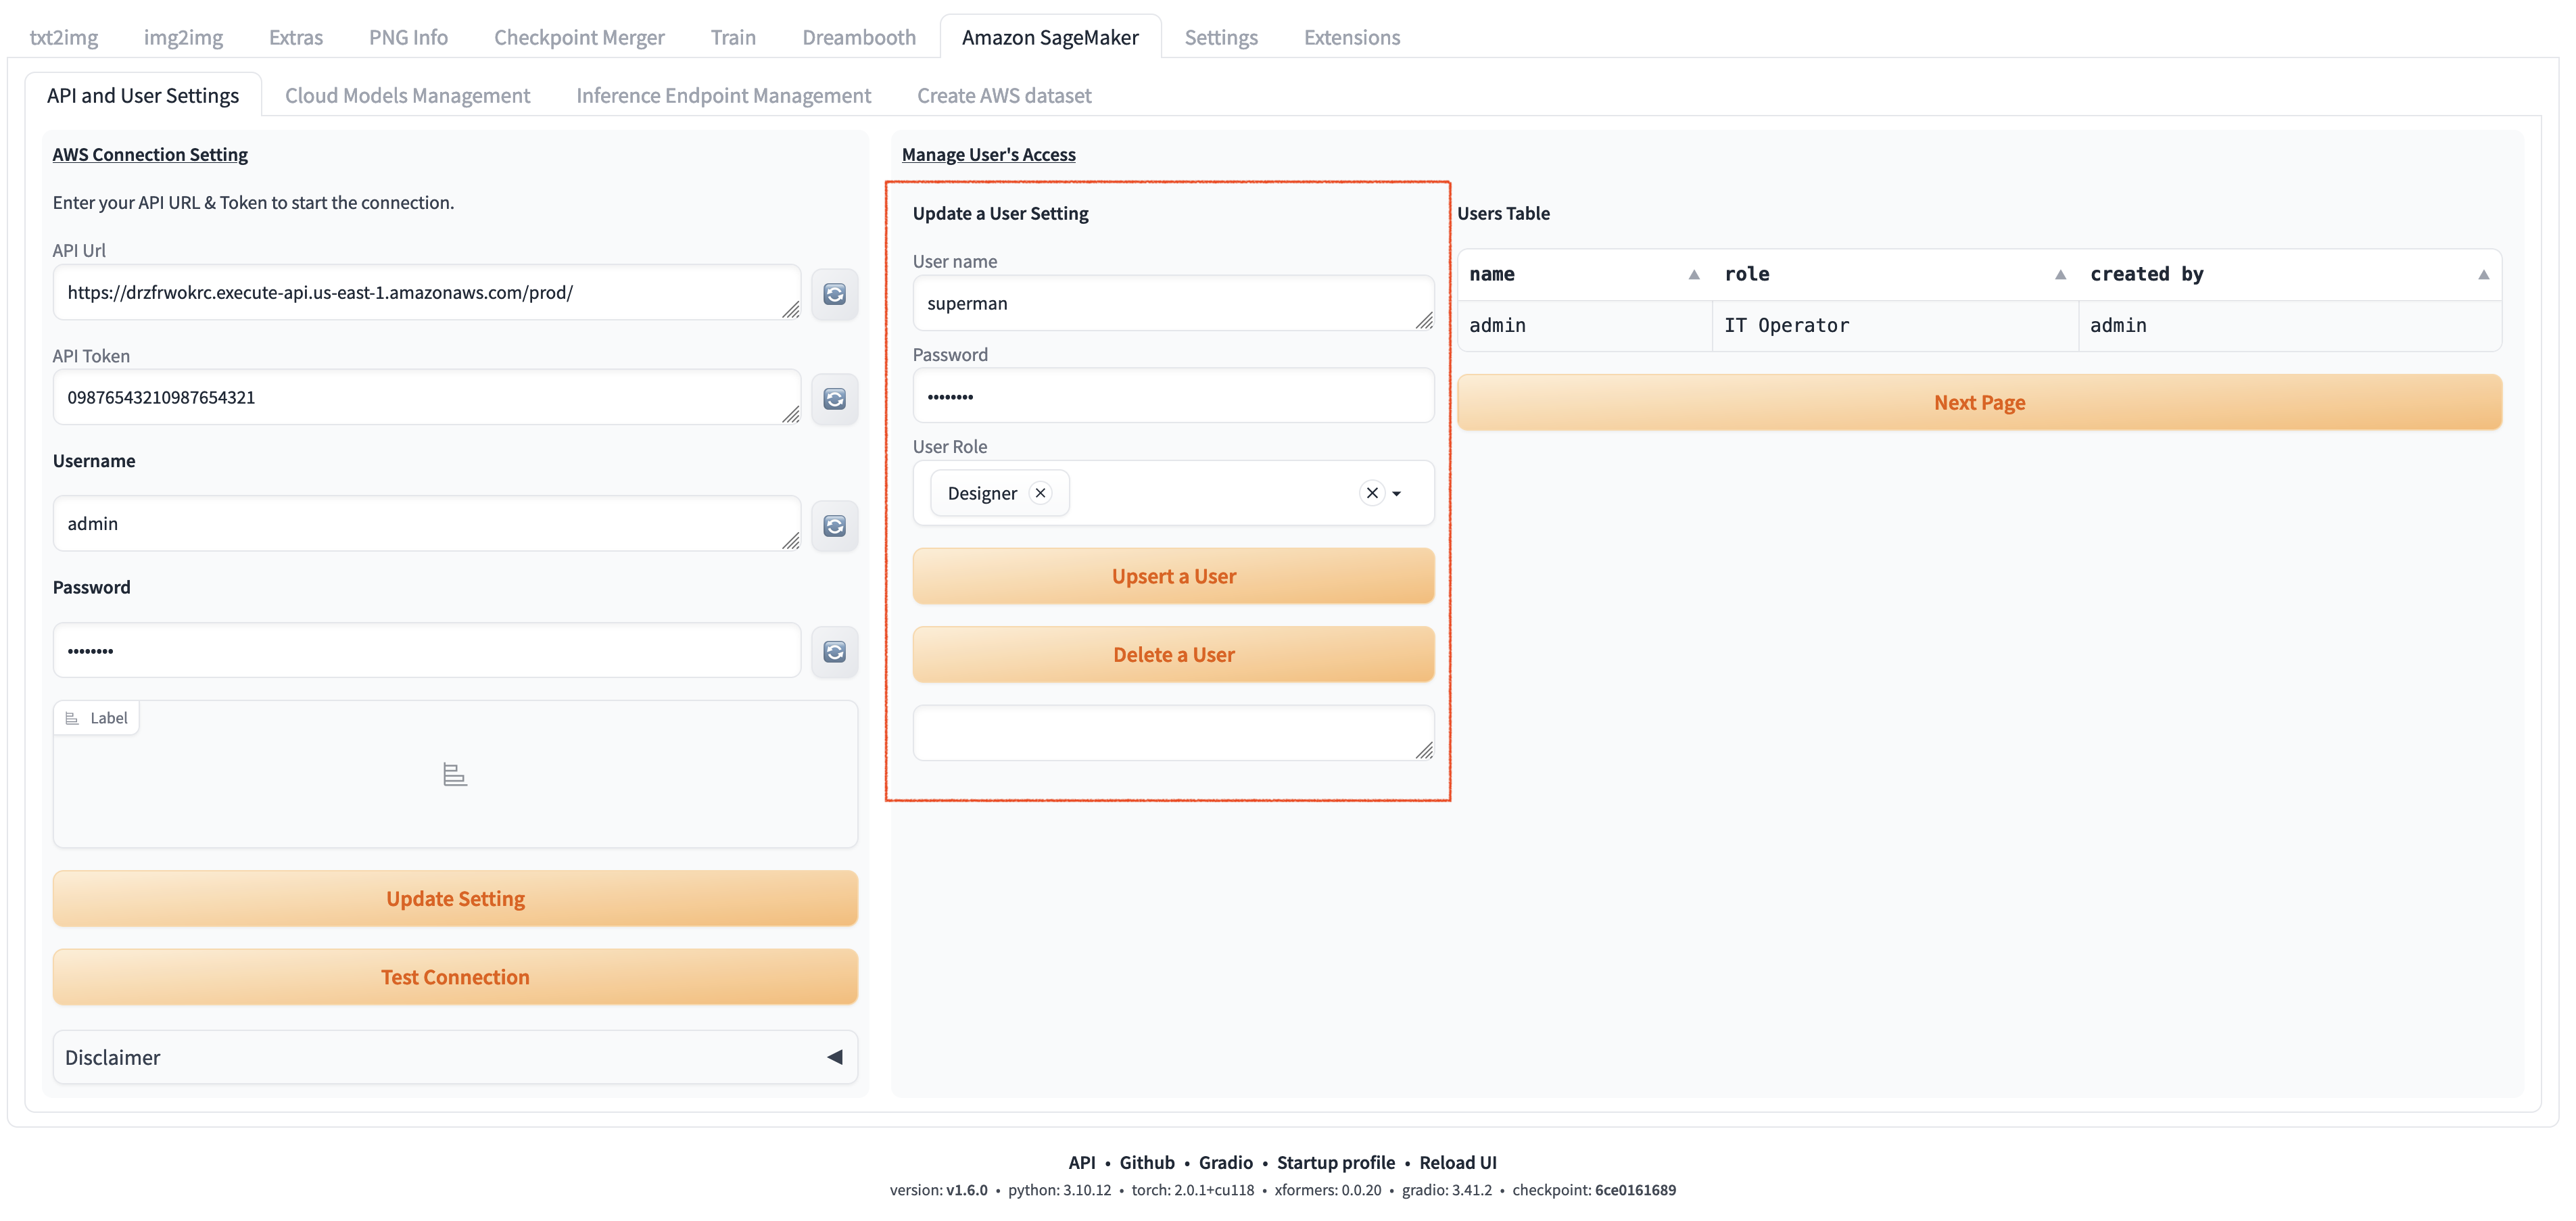Switch to Inference Endpoint Management tab
Screen dimensions: 2576x1221
click(723, 95)
